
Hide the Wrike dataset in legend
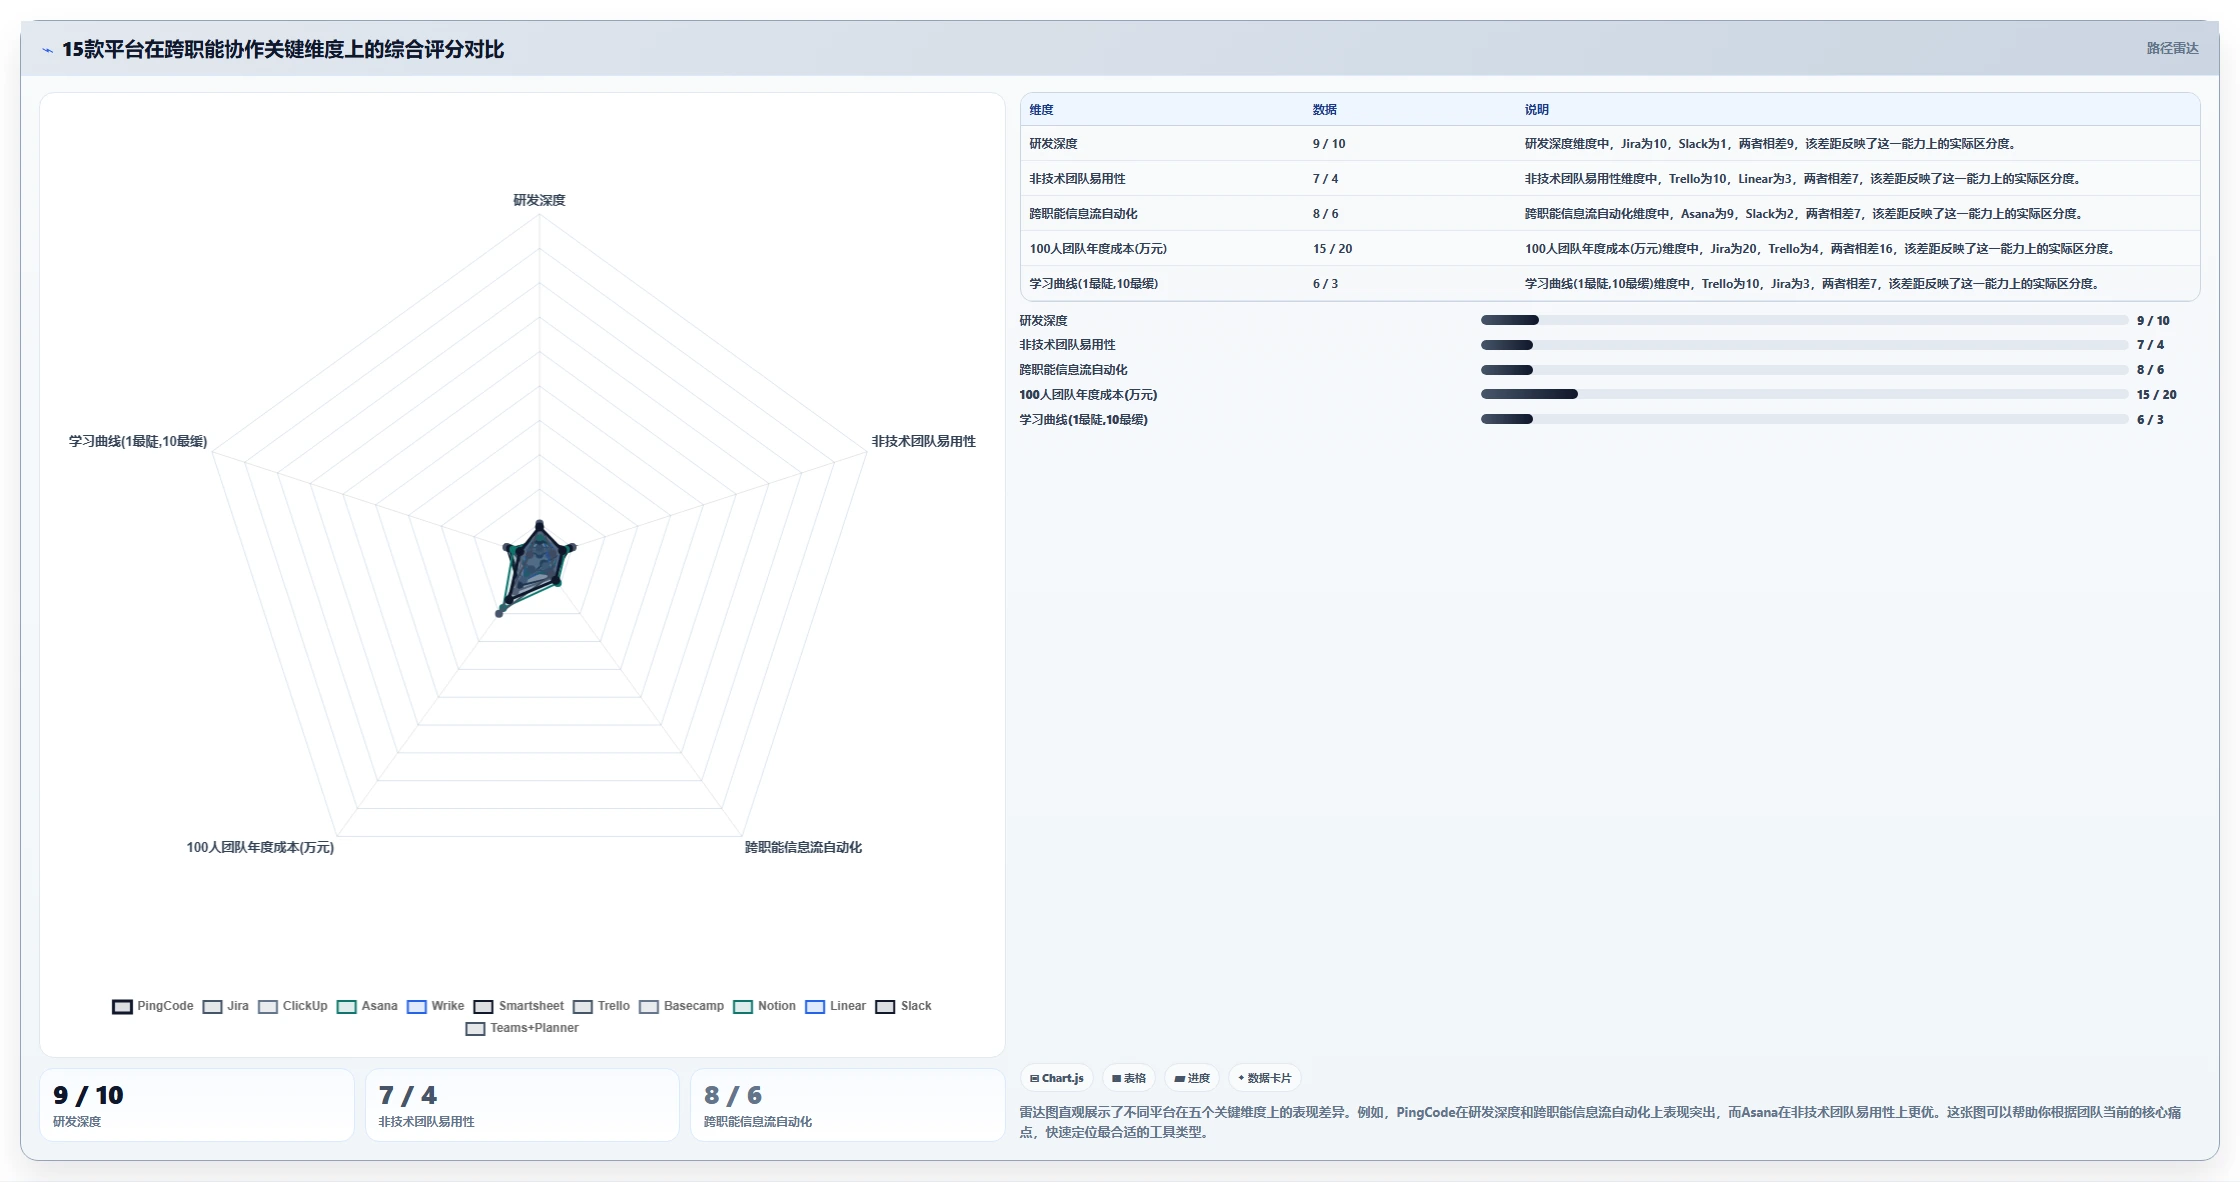point(435,1006)
